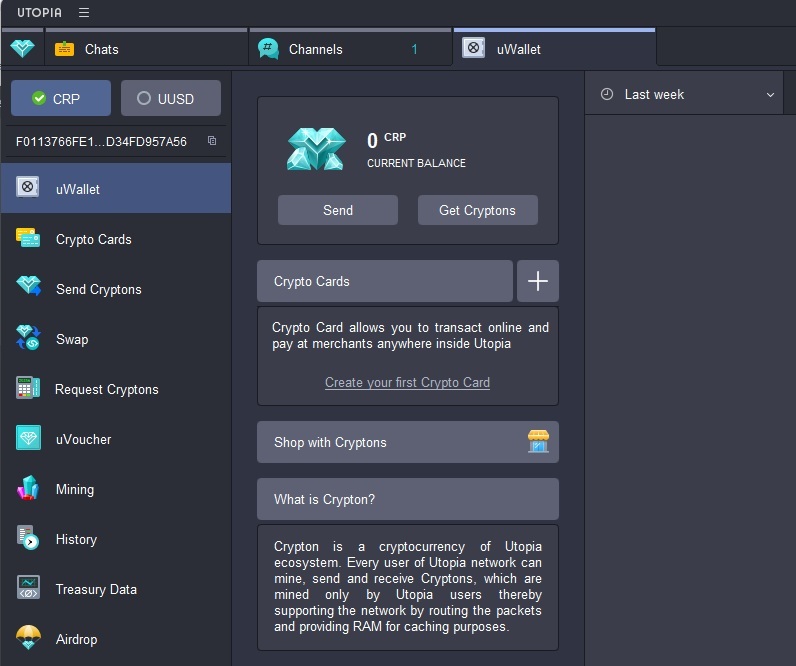The height and width of the screenshot is (666, 796).
Task: Click the diamond home tab icon
Action: tap(22, 49)
